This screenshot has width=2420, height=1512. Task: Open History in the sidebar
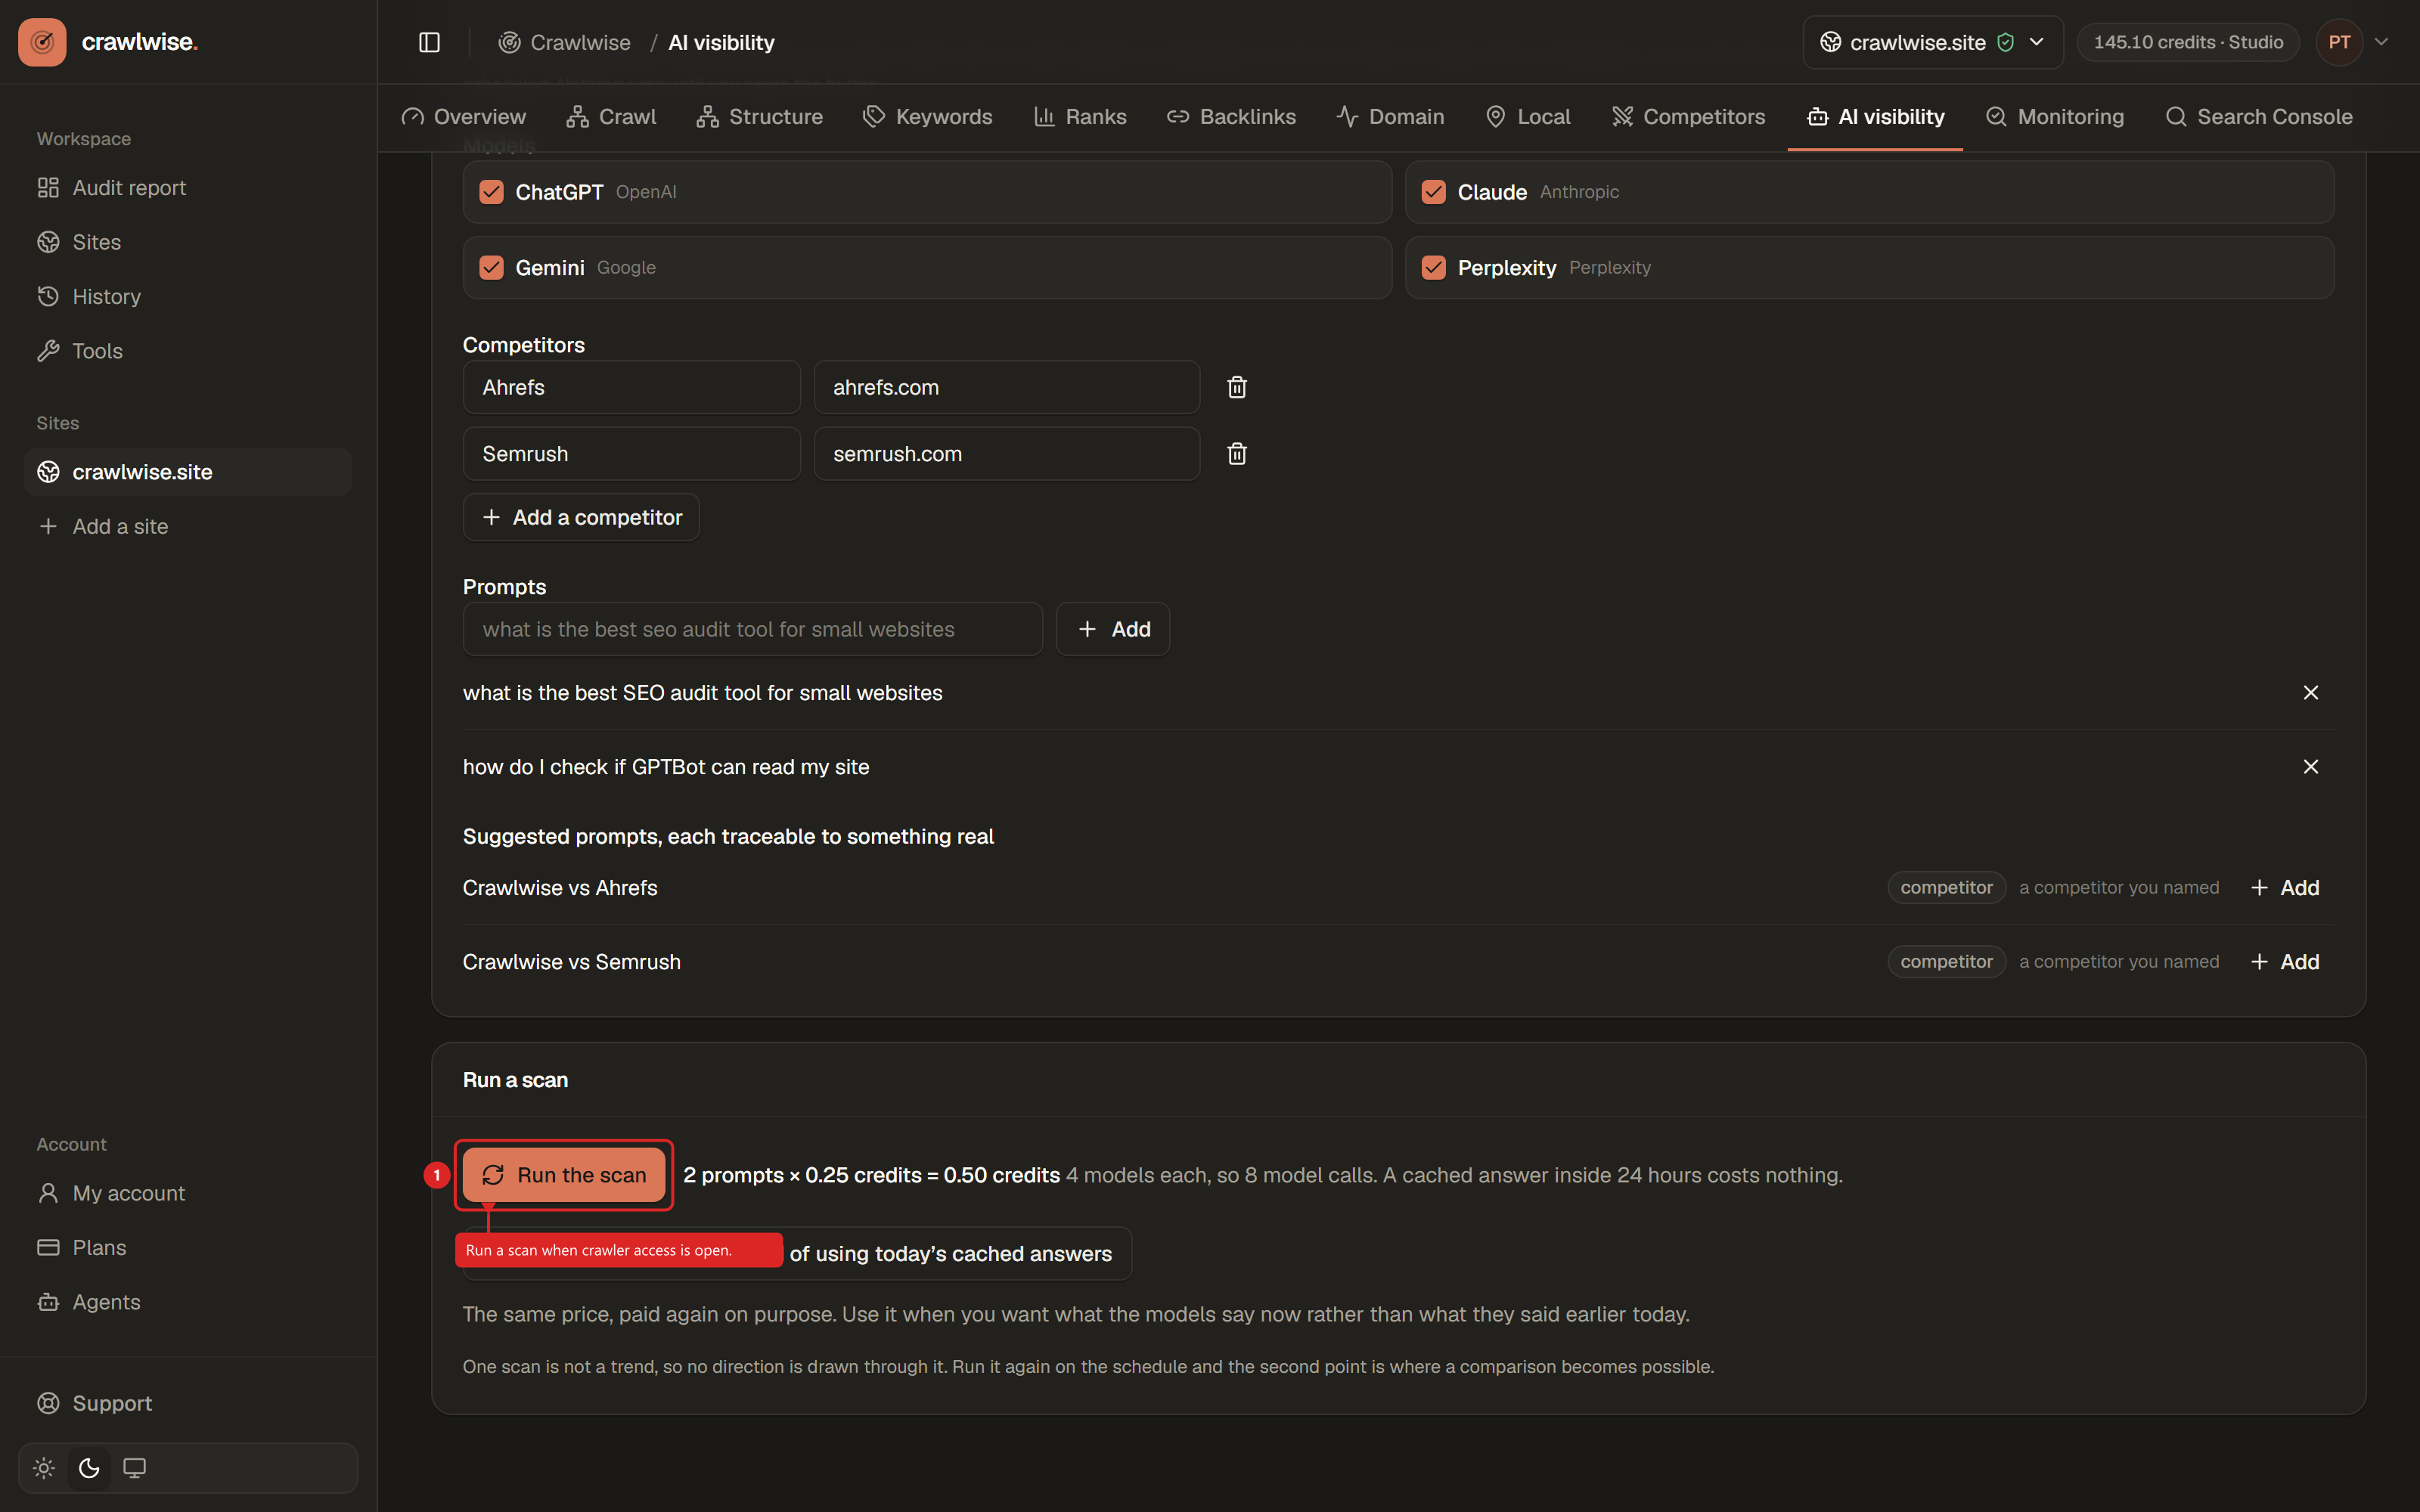[x=188, y=297]
